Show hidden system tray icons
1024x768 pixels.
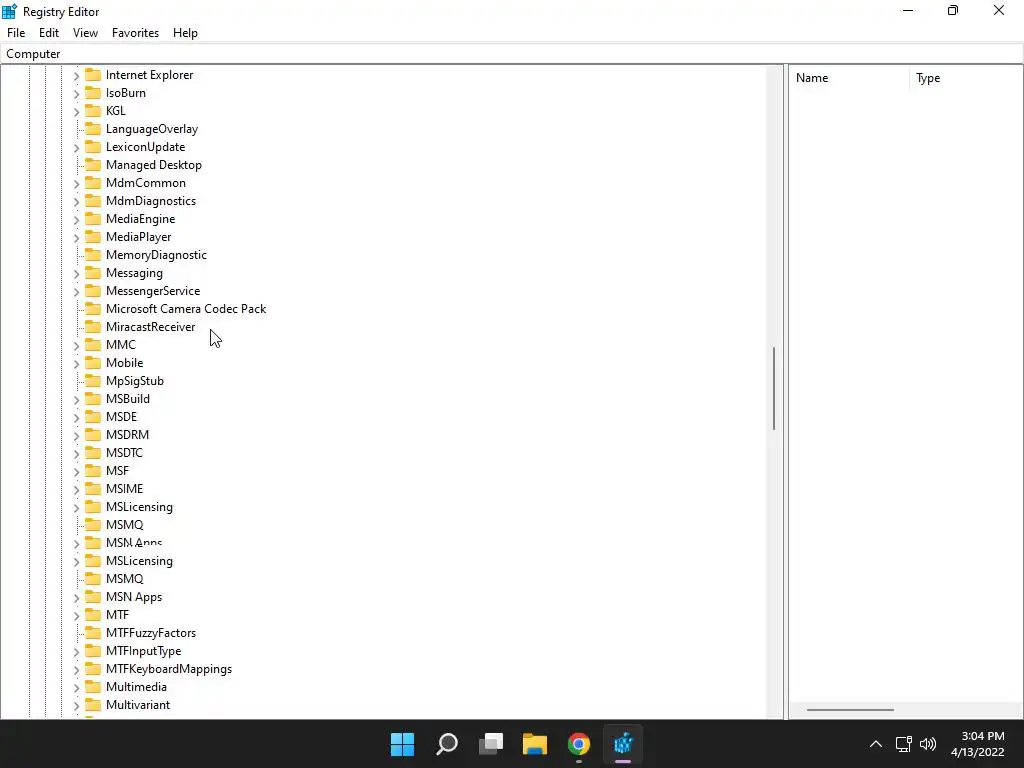[x=876, y=744]
